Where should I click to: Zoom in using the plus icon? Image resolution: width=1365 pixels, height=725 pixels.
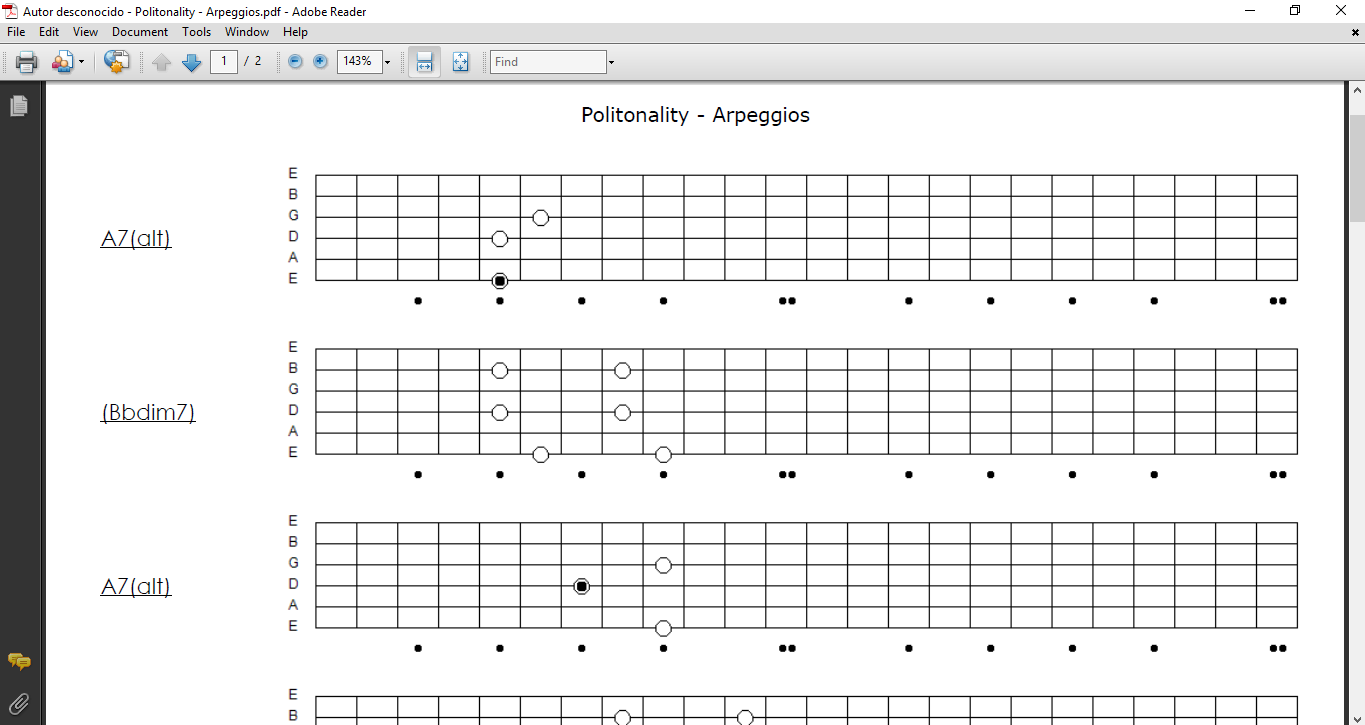320,62
